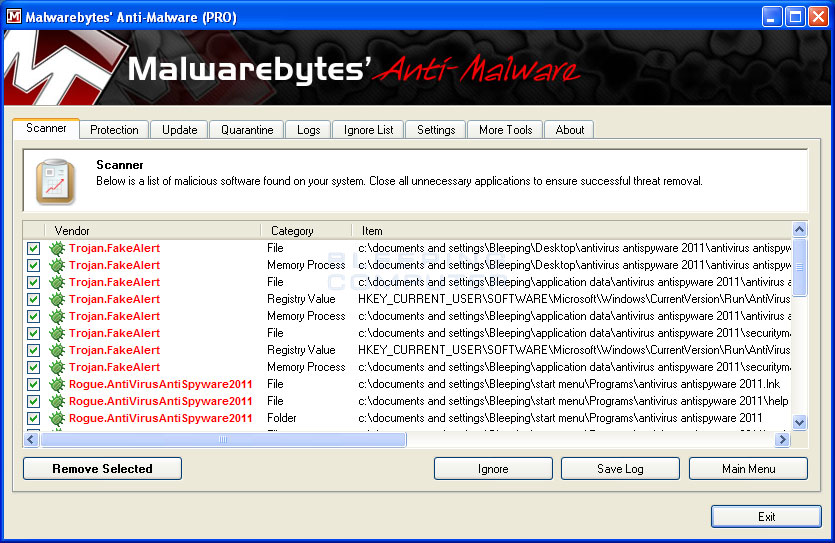Minimize the Malwarebytes window
Image resolution: width=835 pixels, height=543 pixels.
pyautogui.click(x=772, y=17)
